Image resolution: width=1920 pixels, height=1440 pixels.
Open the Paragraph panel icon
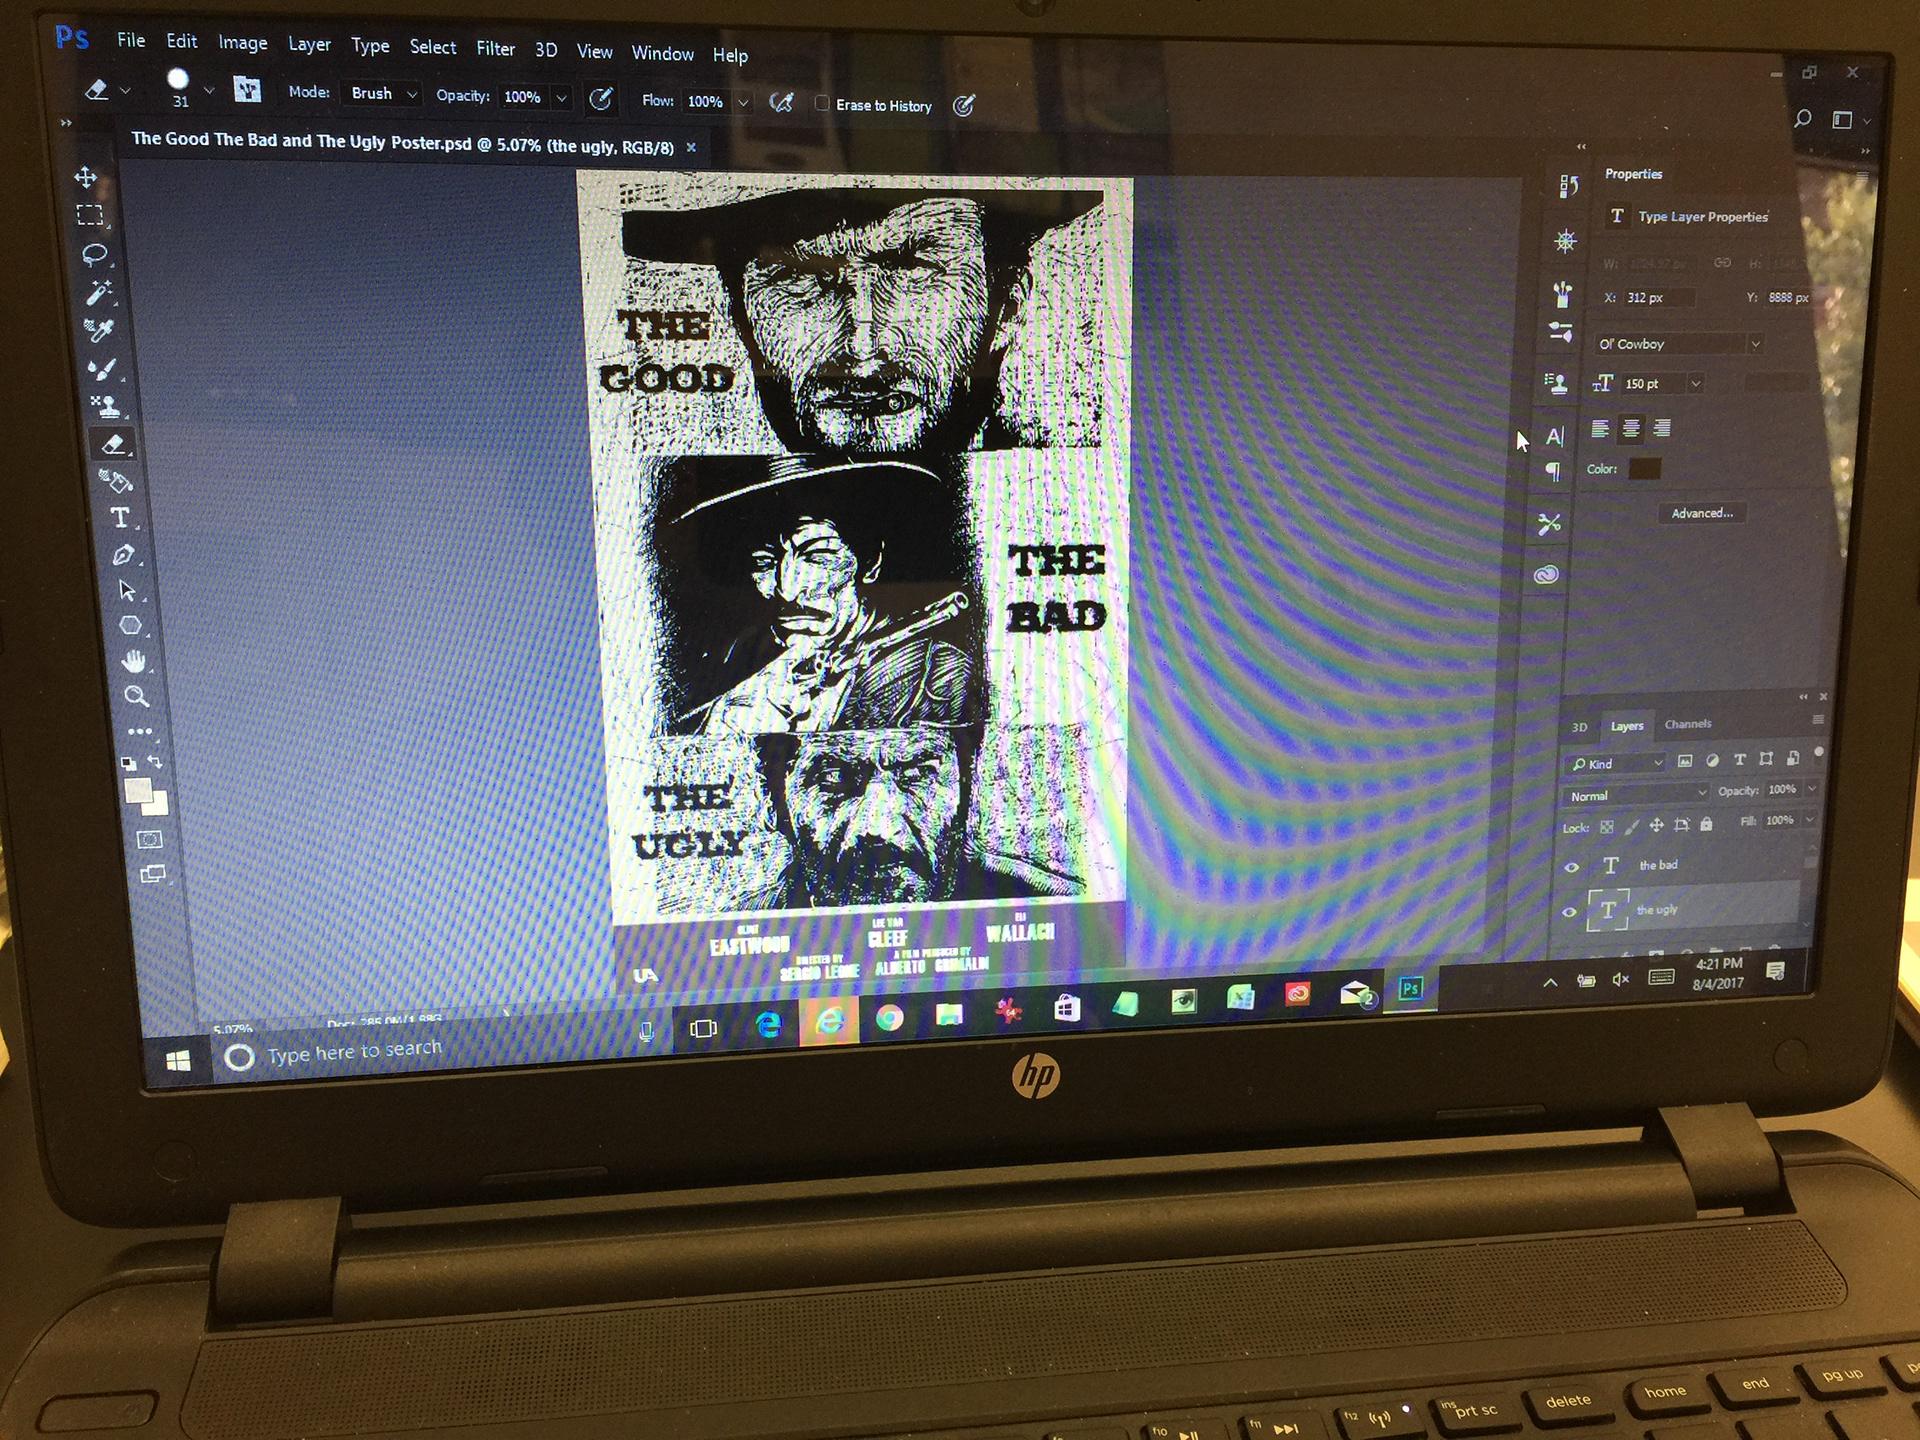point(1553,471)
